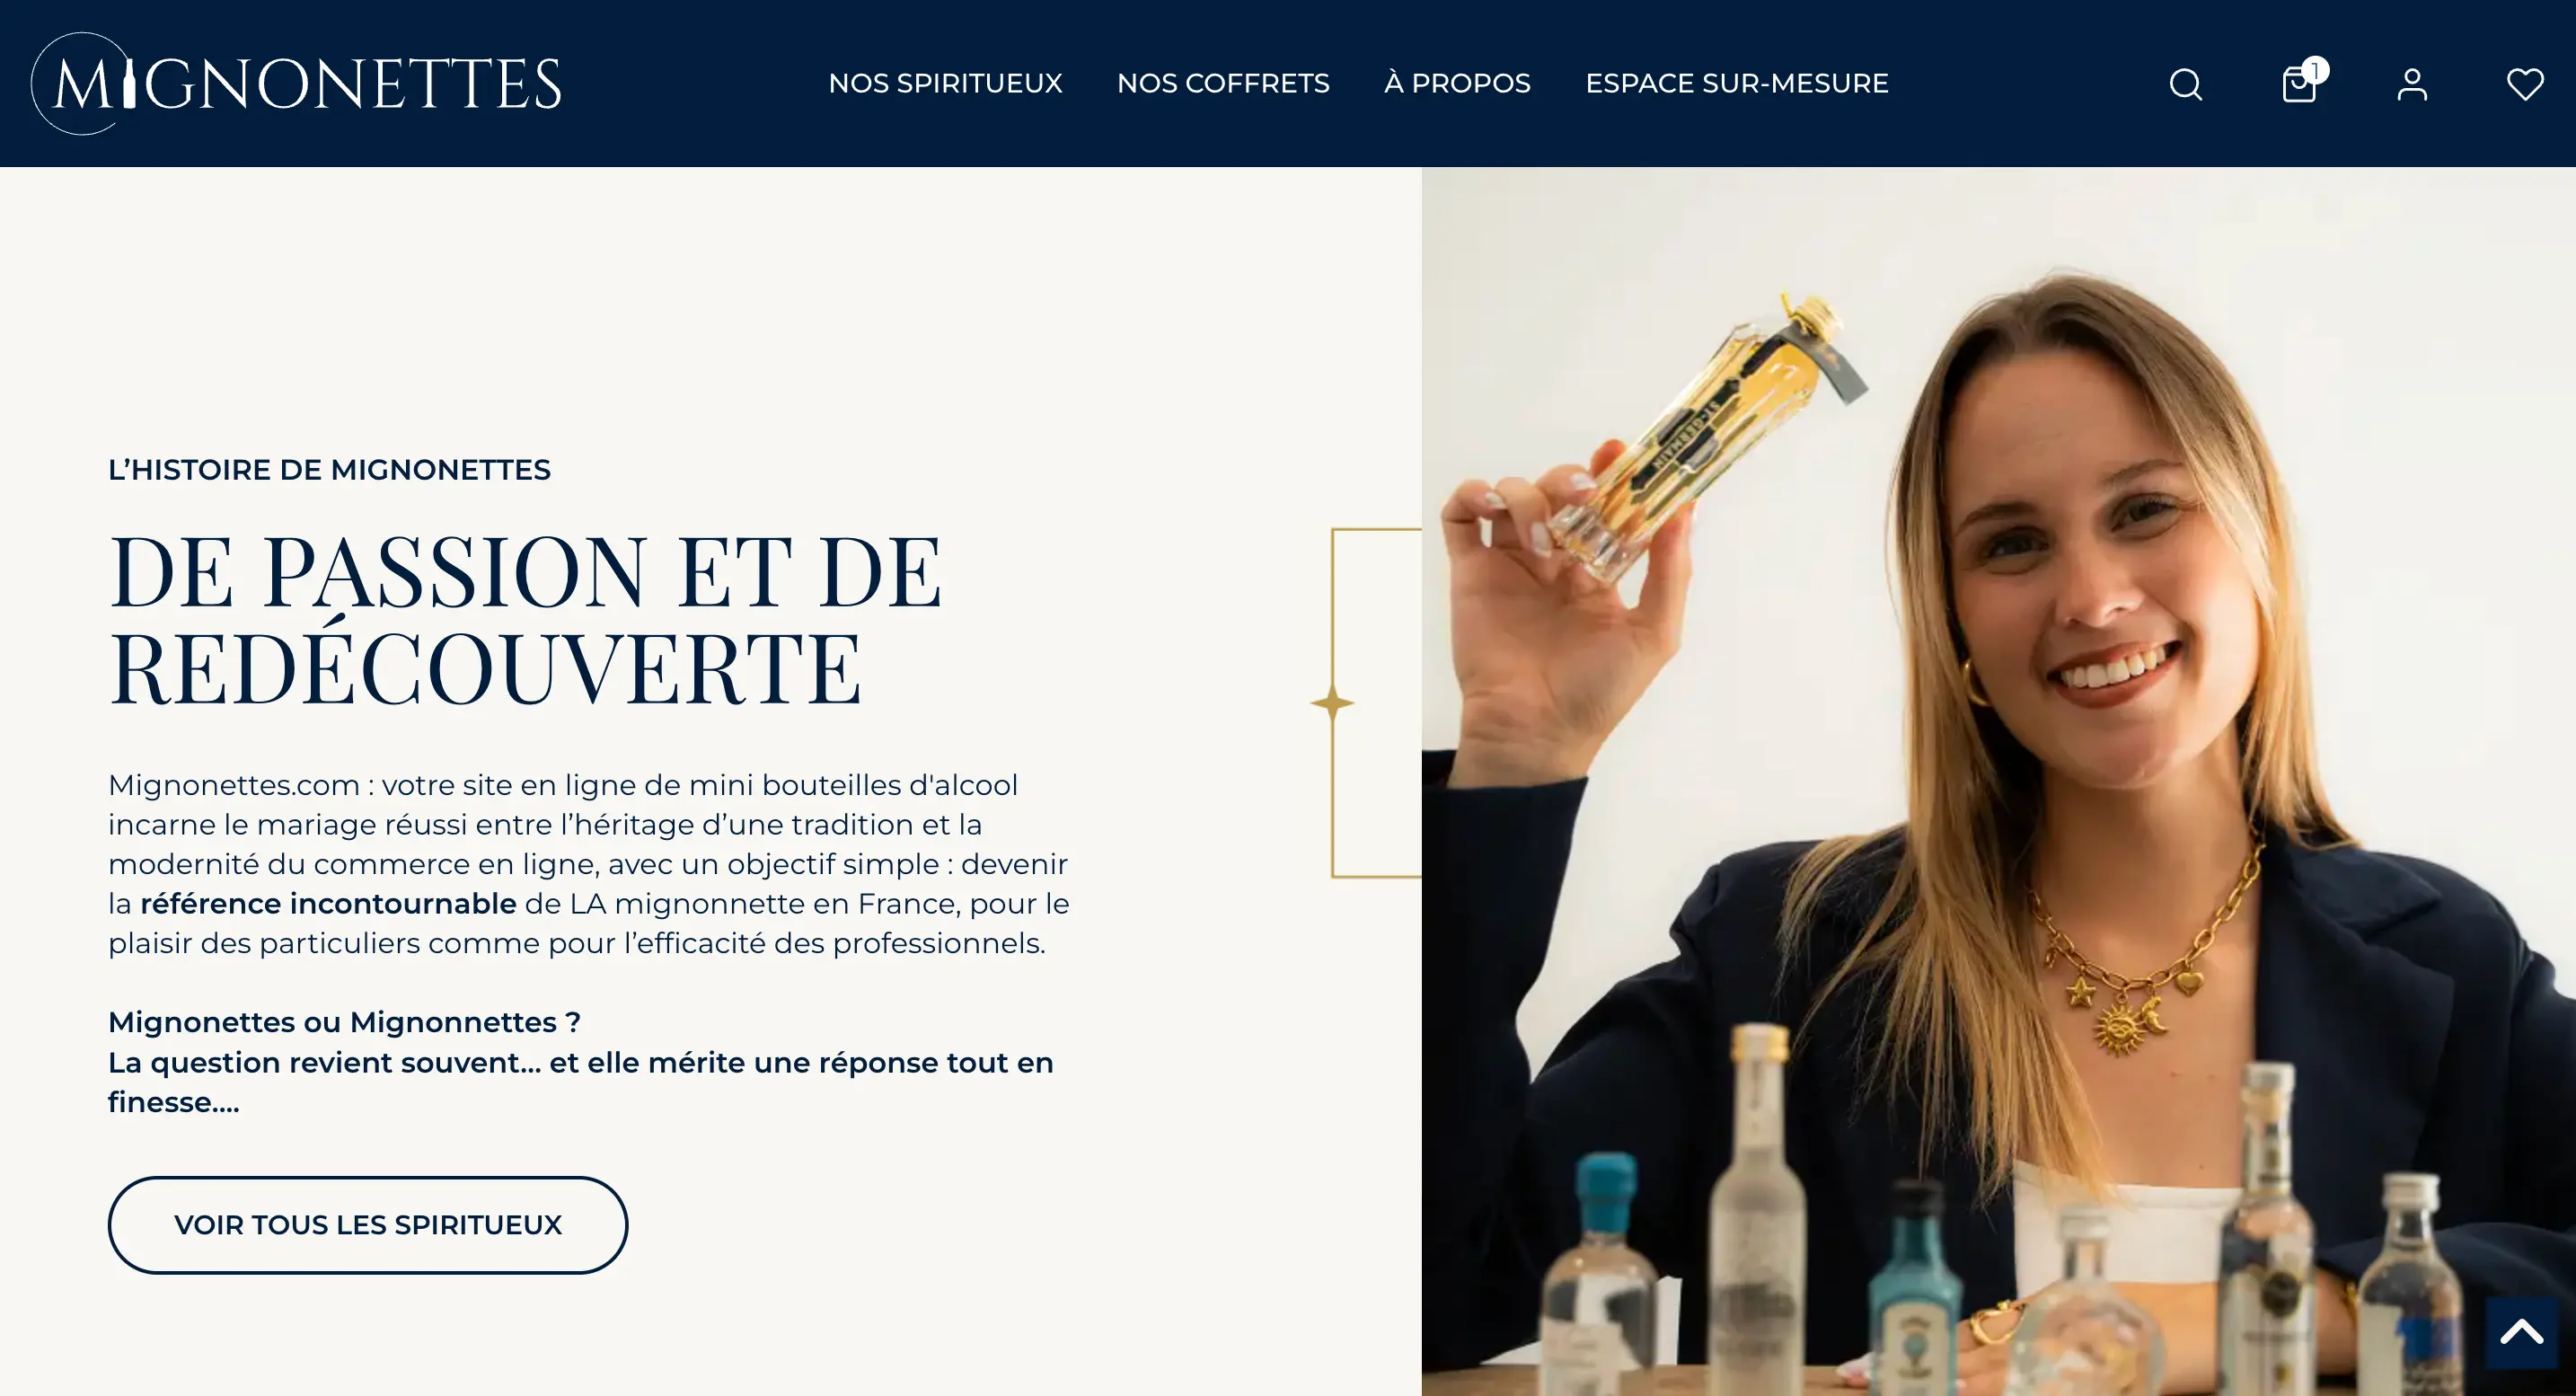Click the 'Mignonettes ou Mignonnettes ?' line
The image size is (2576, 1396).
(x=344, y=1022)
